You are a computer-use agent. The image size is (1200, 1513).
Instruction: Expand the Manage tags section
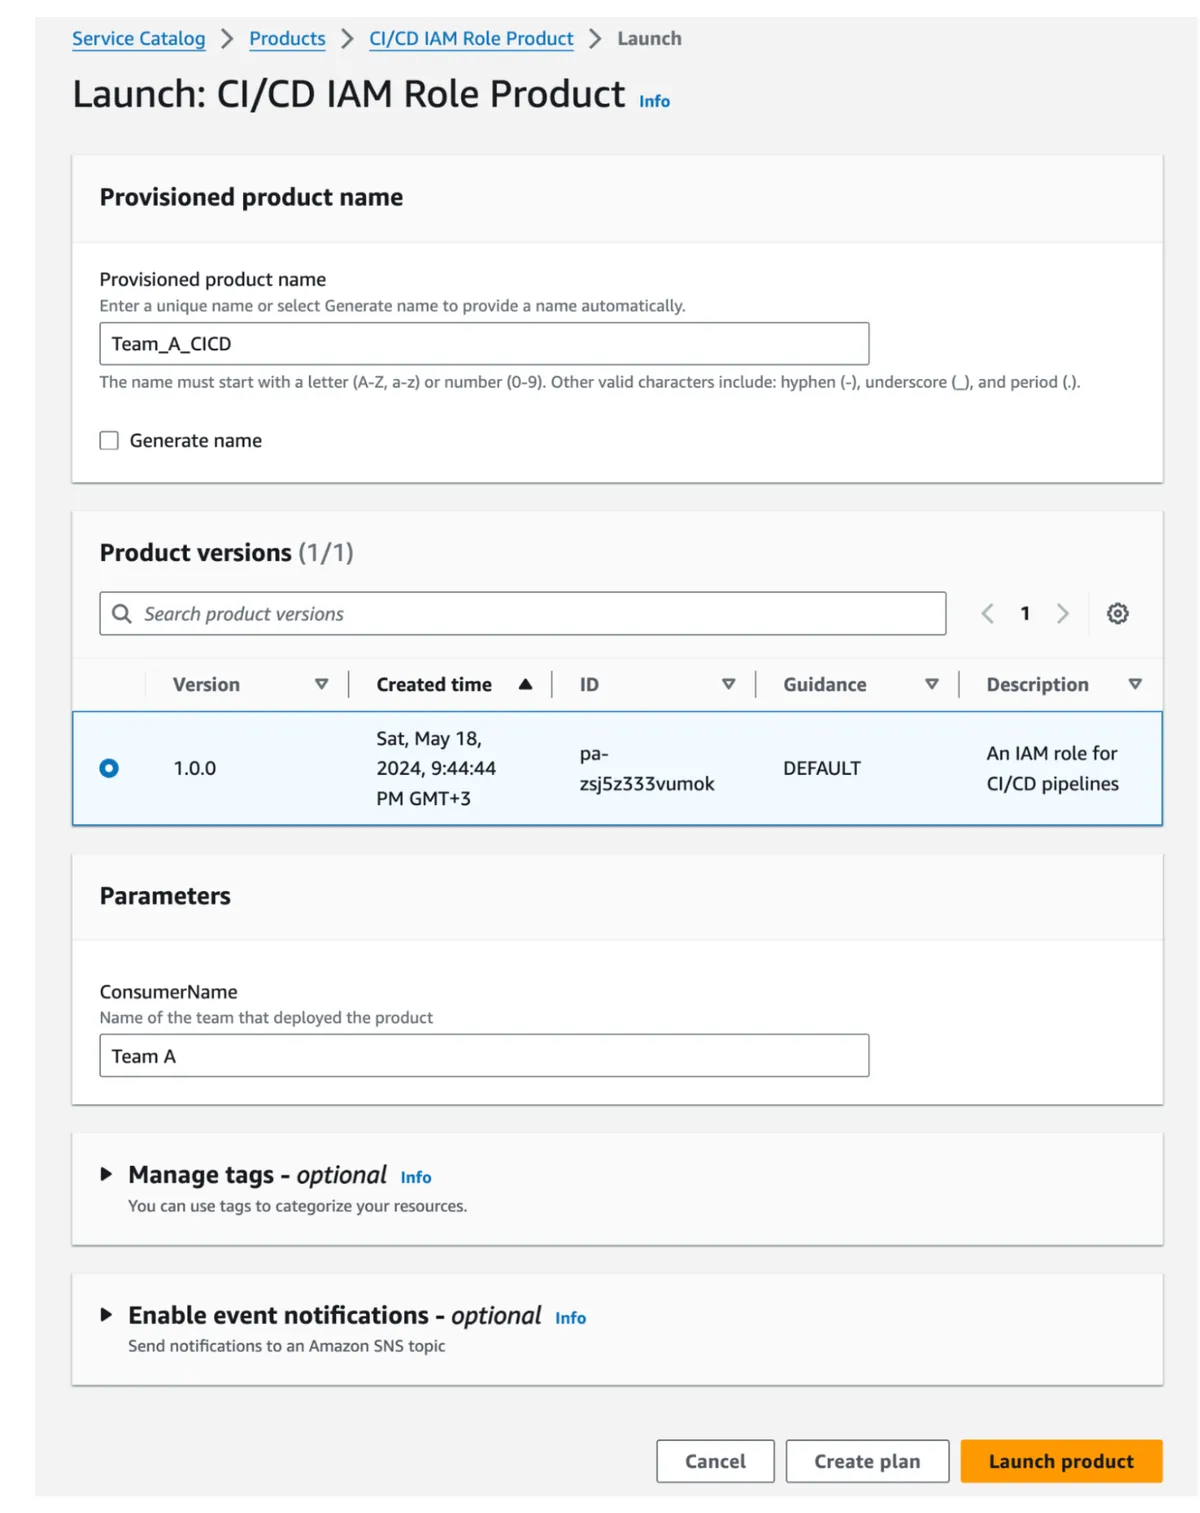108,1174
